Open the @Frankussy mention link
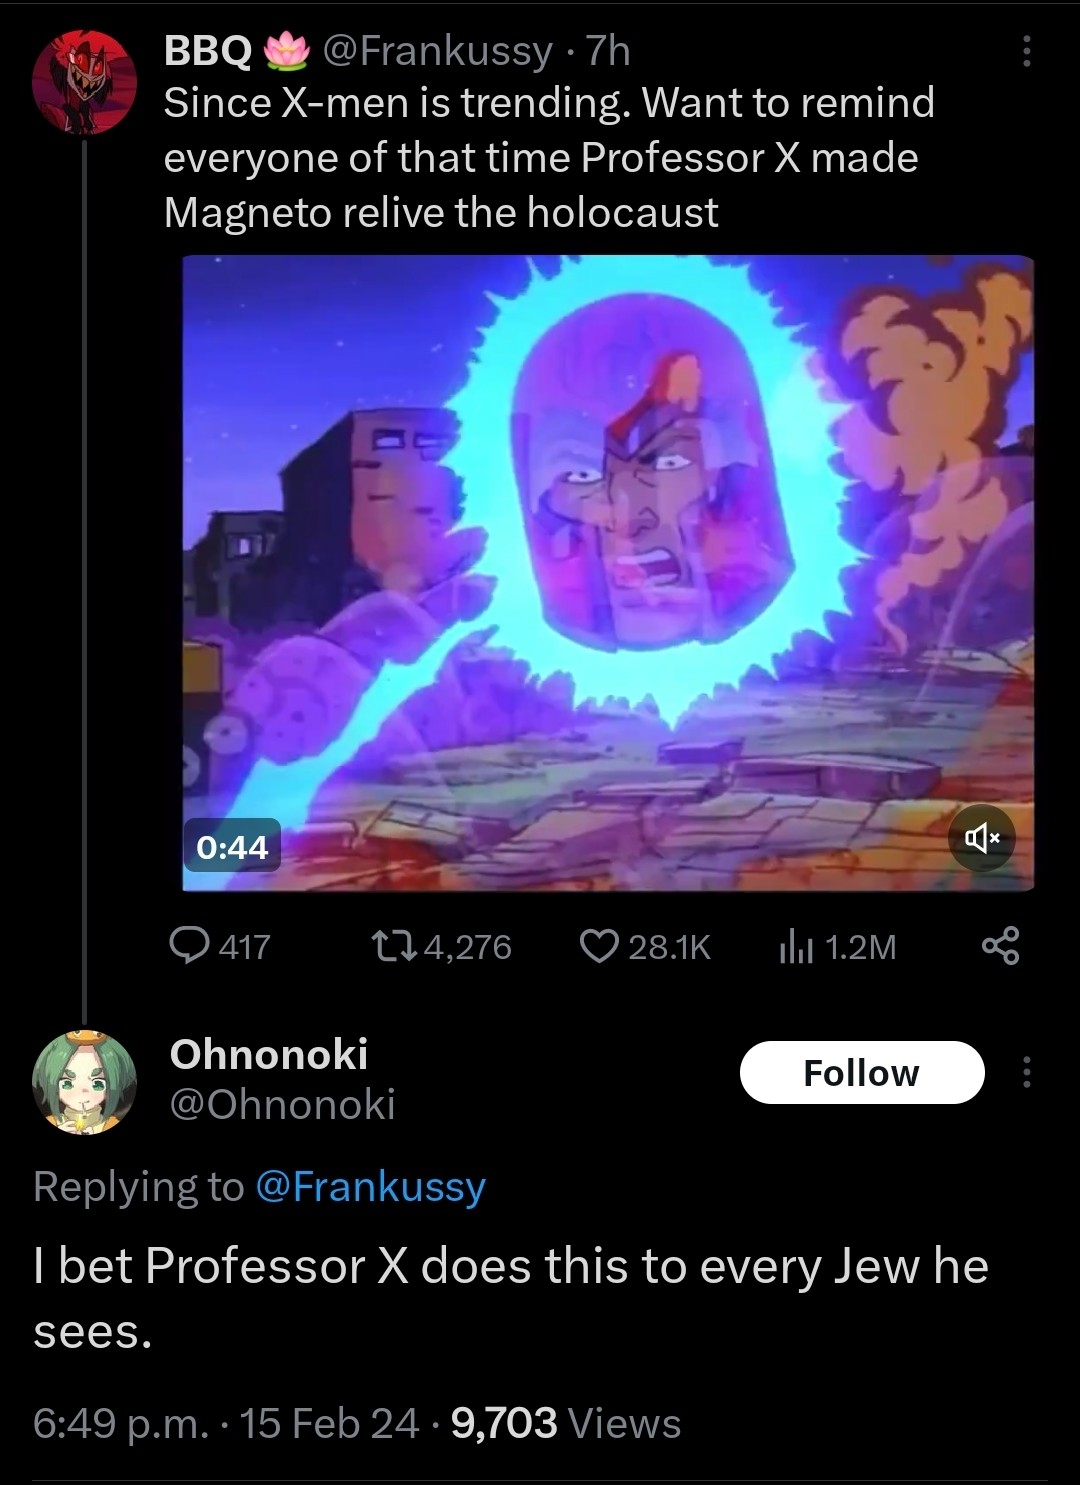This screenshot has width=1080, height=1485. coord(370,1186)
